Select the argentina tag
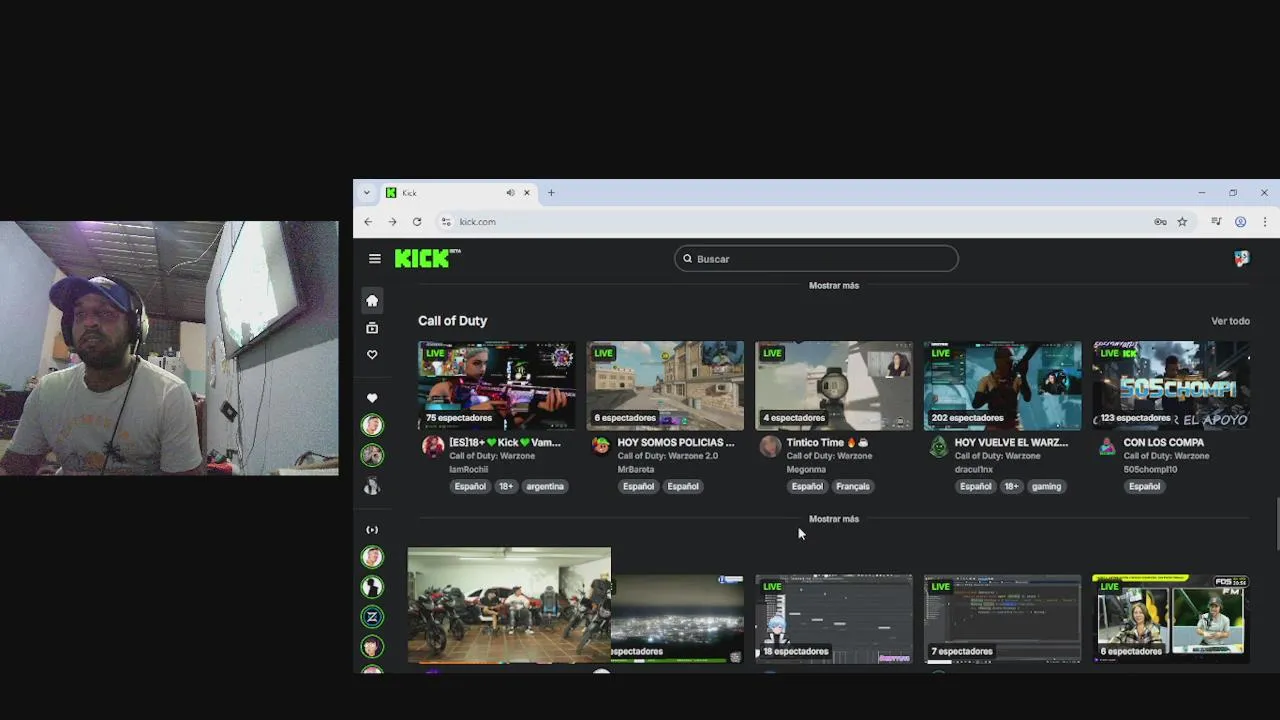The image size is (1280, 720). tap(545, 487)
